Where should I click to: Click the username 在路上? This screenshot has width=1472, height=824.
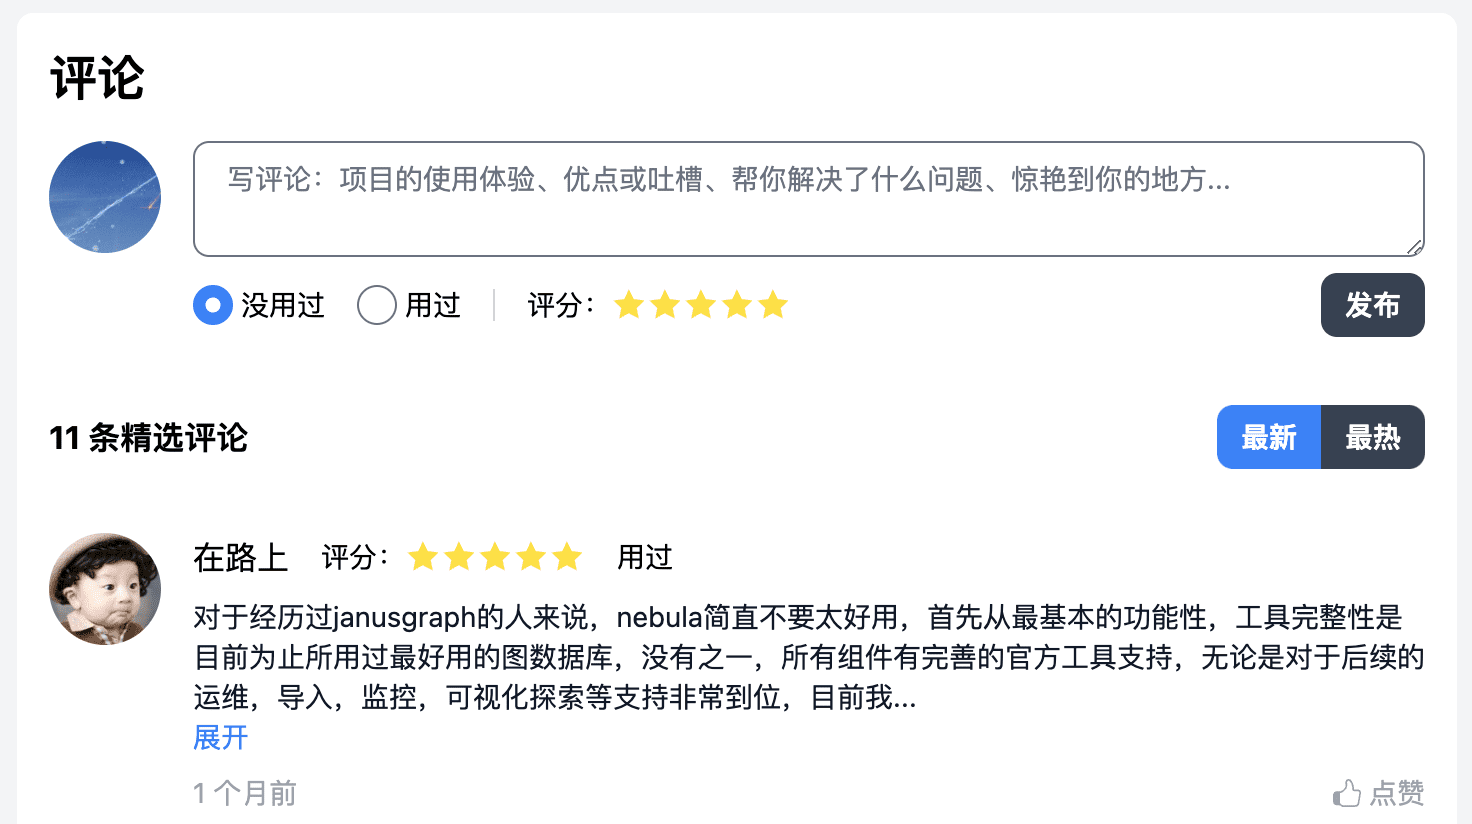[x=241, y=557]
